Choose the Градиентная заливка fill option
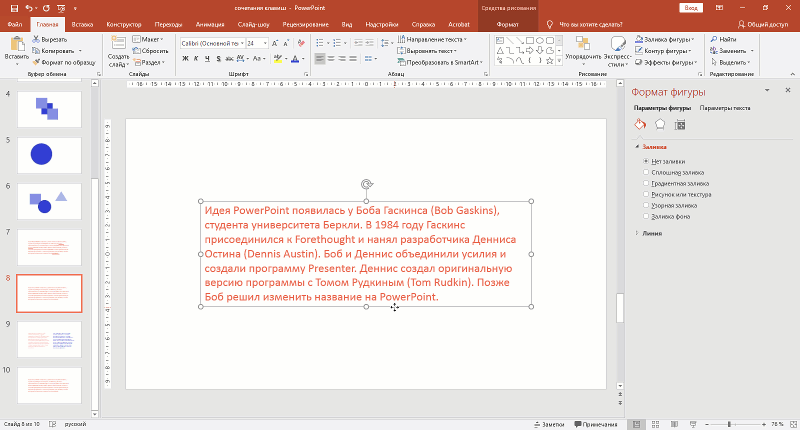The image size is (800, 430). (x=646, y=183)
